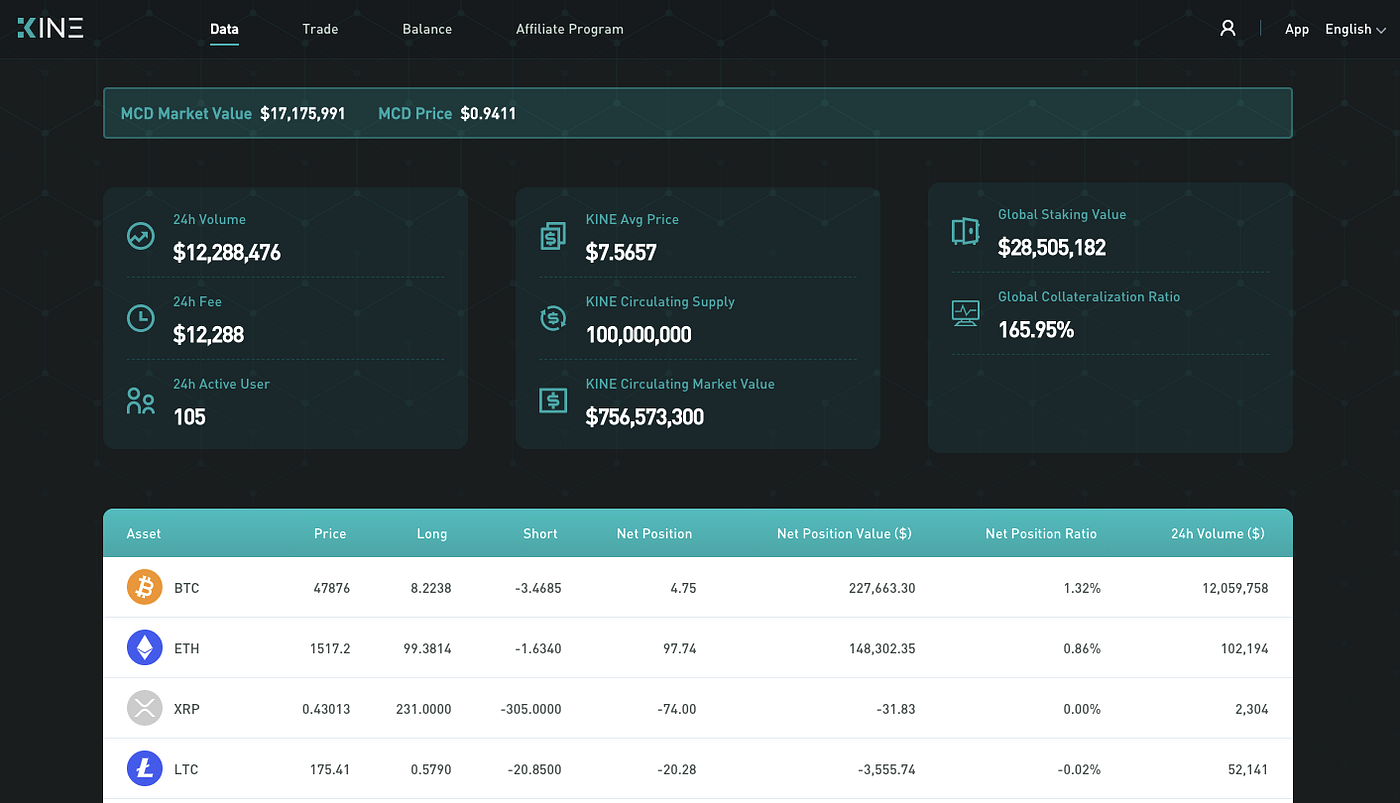Click the XRP net position -74.00
The image size is (1400, 803).
675,709
